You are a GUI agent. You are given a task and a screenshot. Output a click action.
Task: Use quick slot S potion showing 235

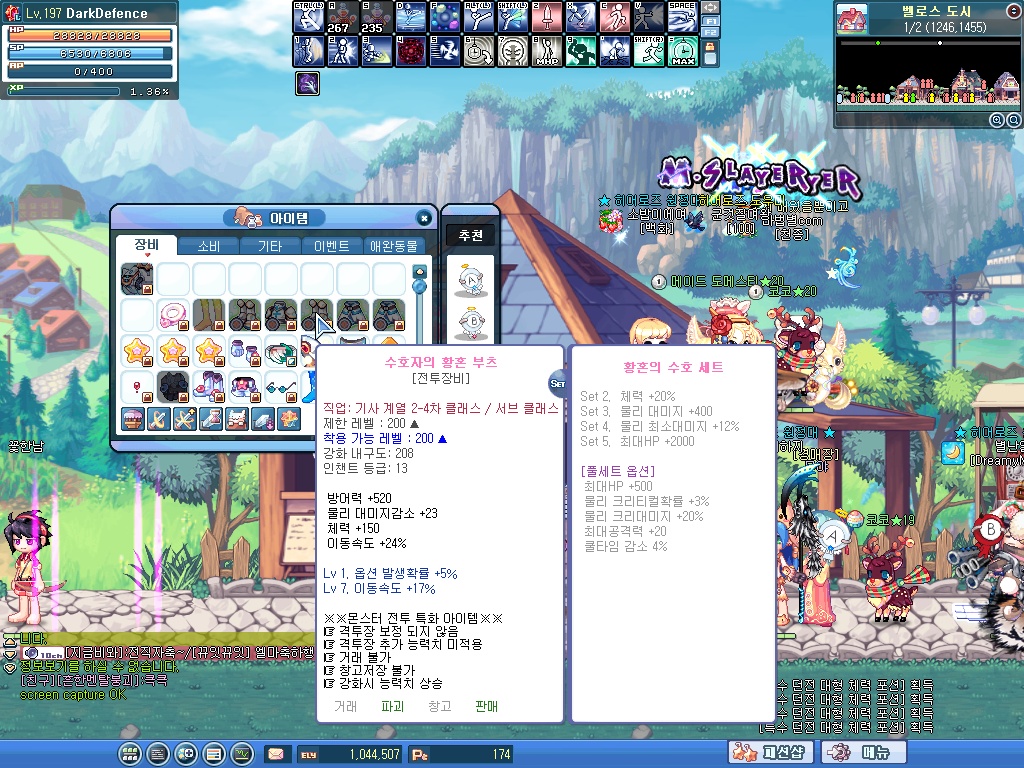pyautogui.click(x=377, y=17)
